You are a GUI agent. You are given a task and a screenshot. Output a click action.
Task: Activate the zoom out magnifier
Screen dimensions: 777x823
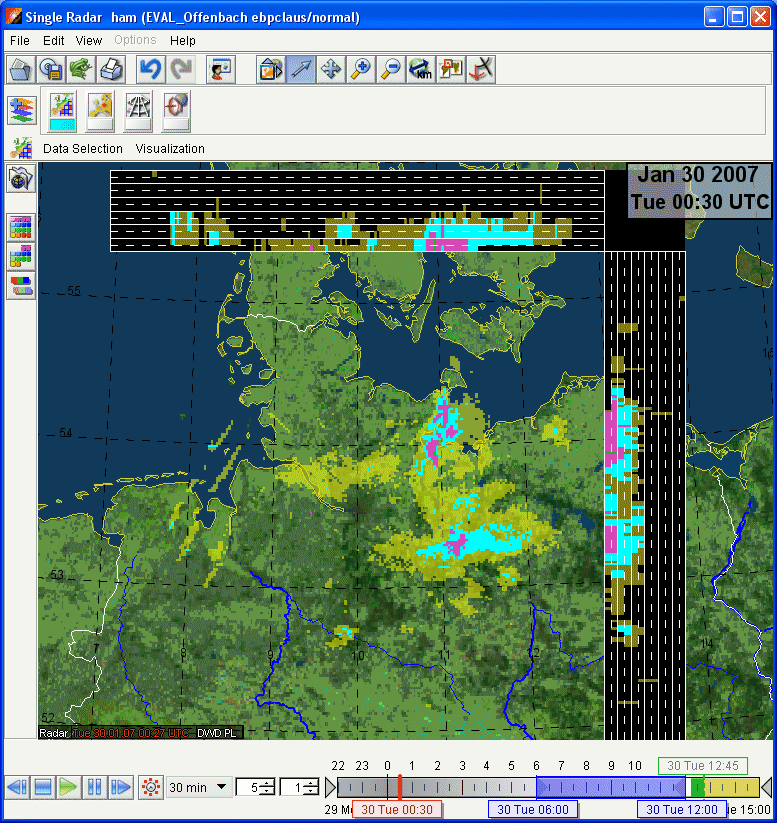tap(391, 69)
